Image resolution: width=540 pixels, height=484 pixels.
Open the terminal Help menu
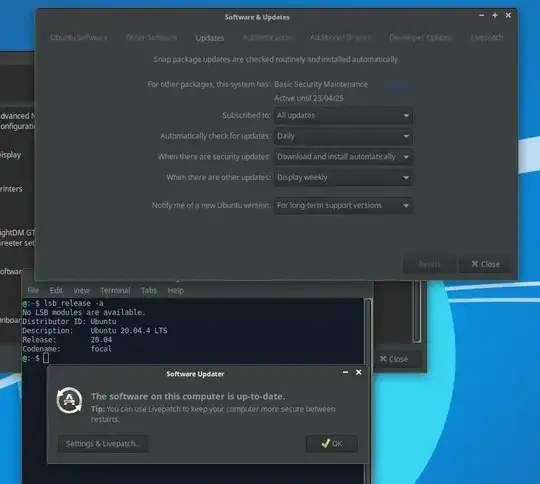coord(176,290)
